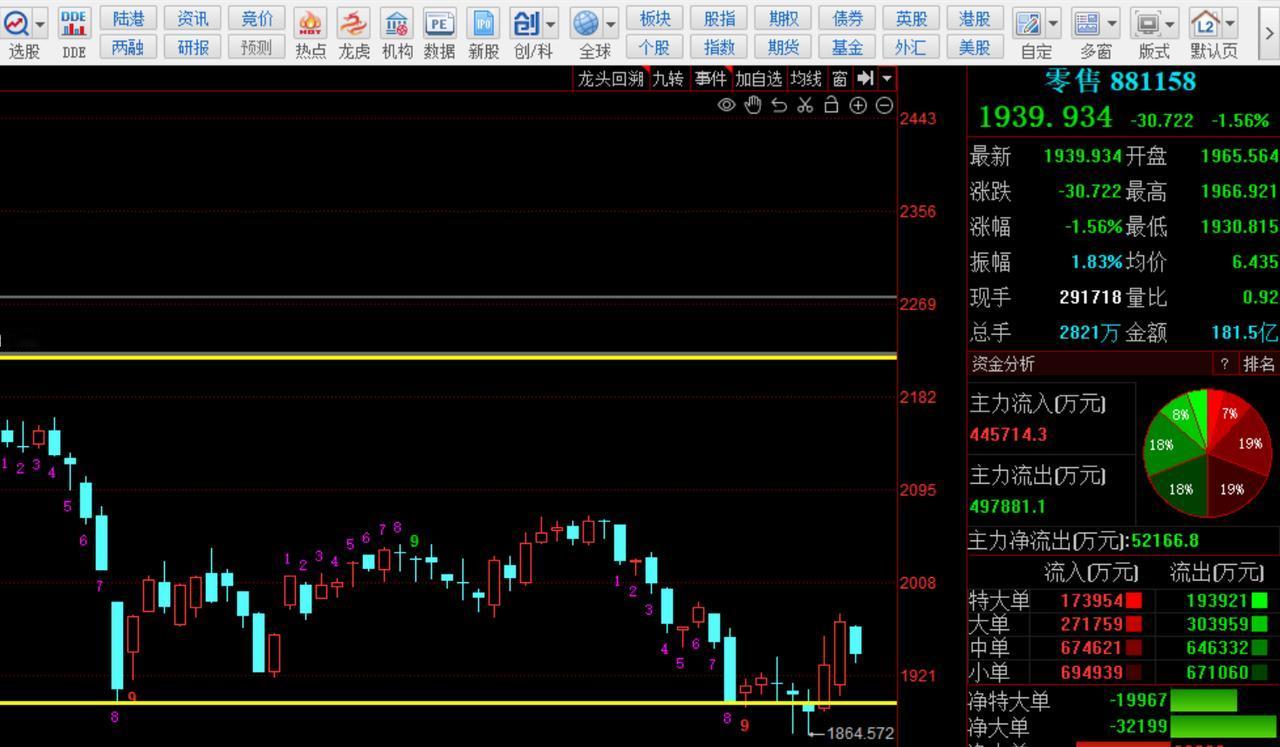Viewport: 1280px width, 747px height.
Task: Select the hand pan tool on chart
Action: point(753,105)
